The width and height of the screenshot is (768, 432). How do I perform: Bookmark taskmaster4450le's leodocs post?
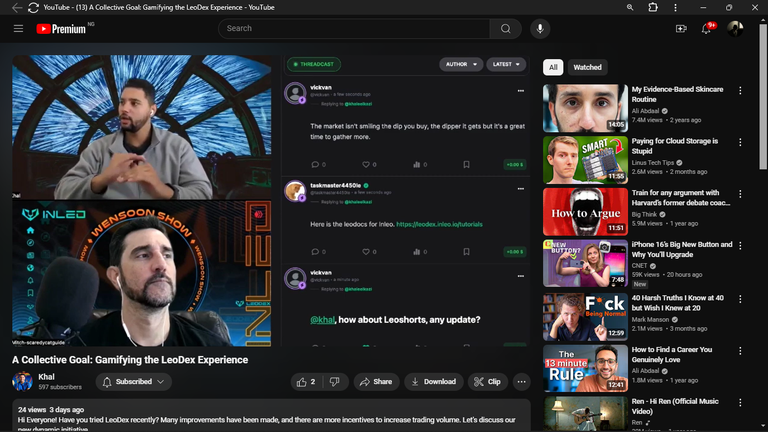tap(466, 252)
